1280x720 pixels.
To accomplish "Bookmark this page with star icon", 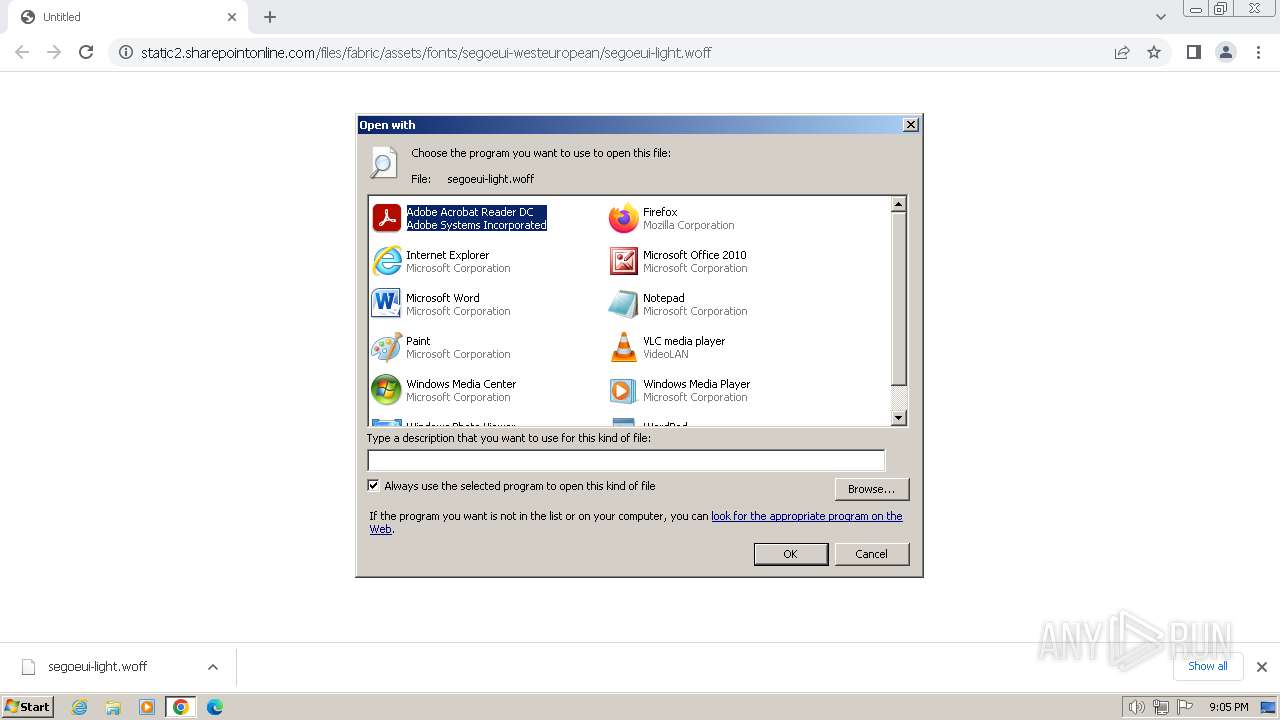I will 1154,52.
